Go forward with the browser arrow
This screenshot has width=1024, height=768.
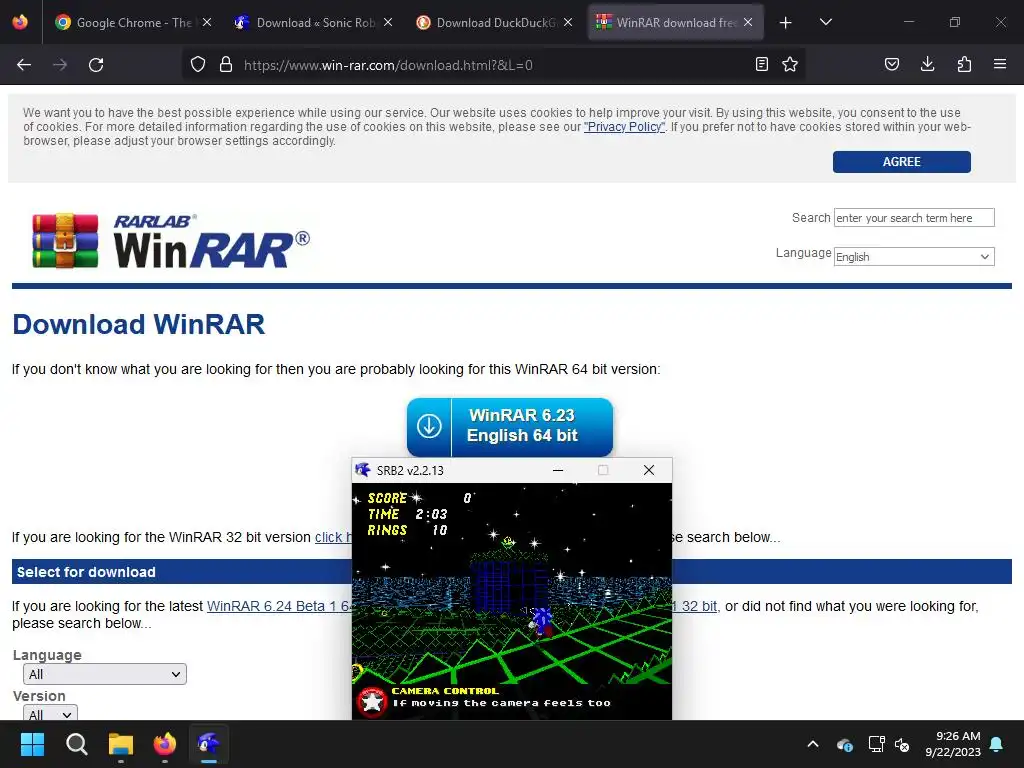tap(60, 65)
